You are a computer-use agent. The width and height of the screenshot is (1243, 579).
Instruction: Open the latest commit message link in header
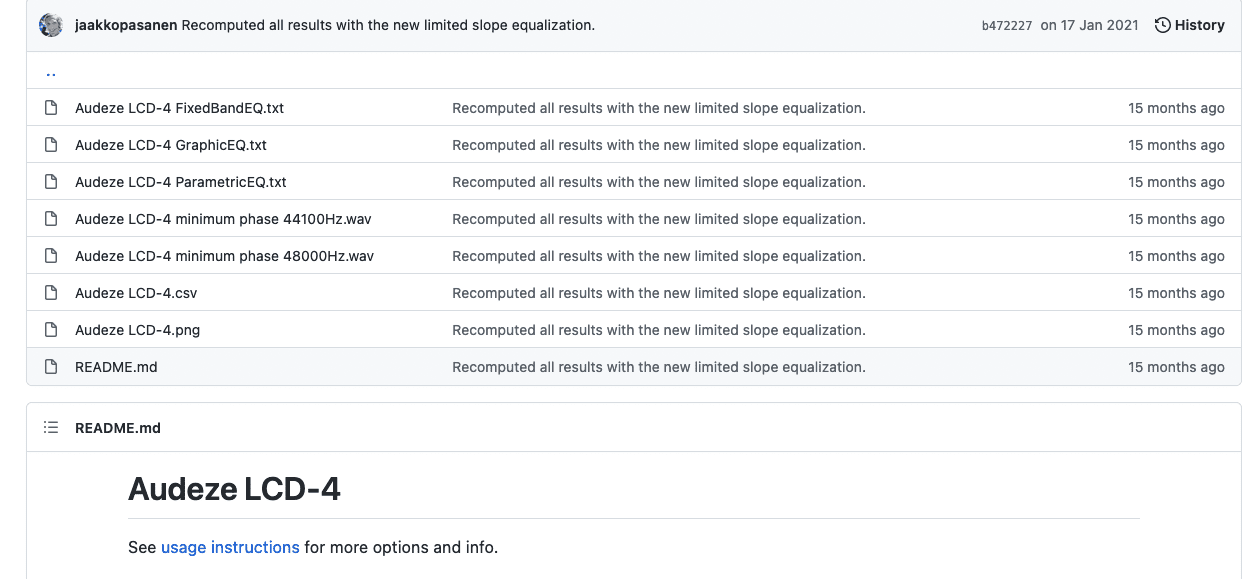(x=388, y=25)
